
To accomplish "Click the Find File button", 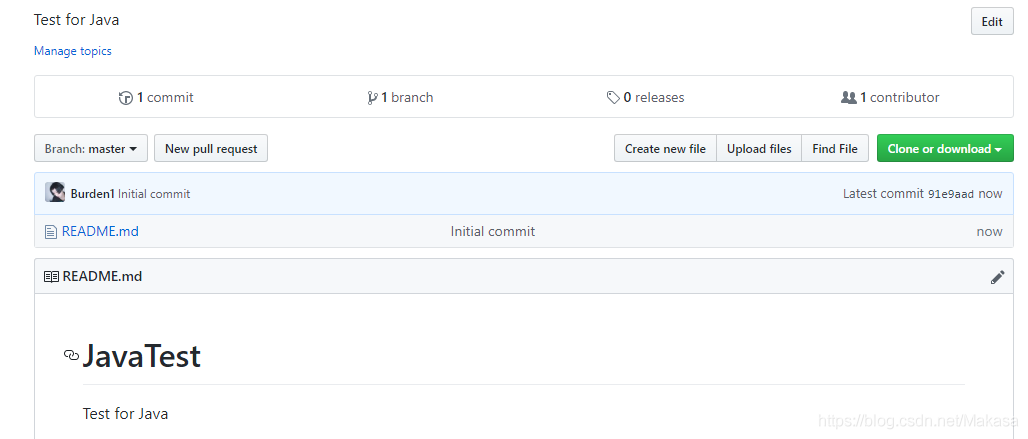I will click(835, 149).
